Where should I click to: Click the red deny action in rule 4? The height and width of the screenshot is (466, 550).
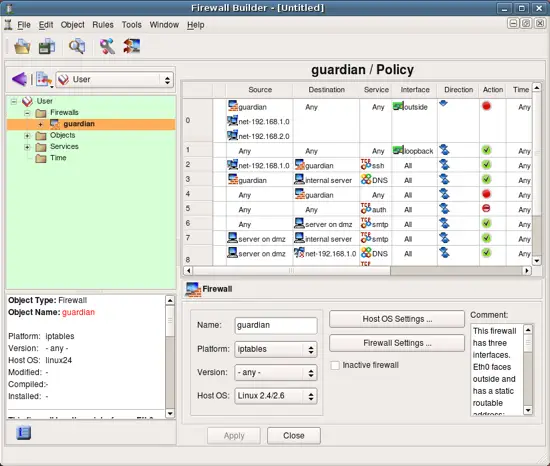point(486,194)
